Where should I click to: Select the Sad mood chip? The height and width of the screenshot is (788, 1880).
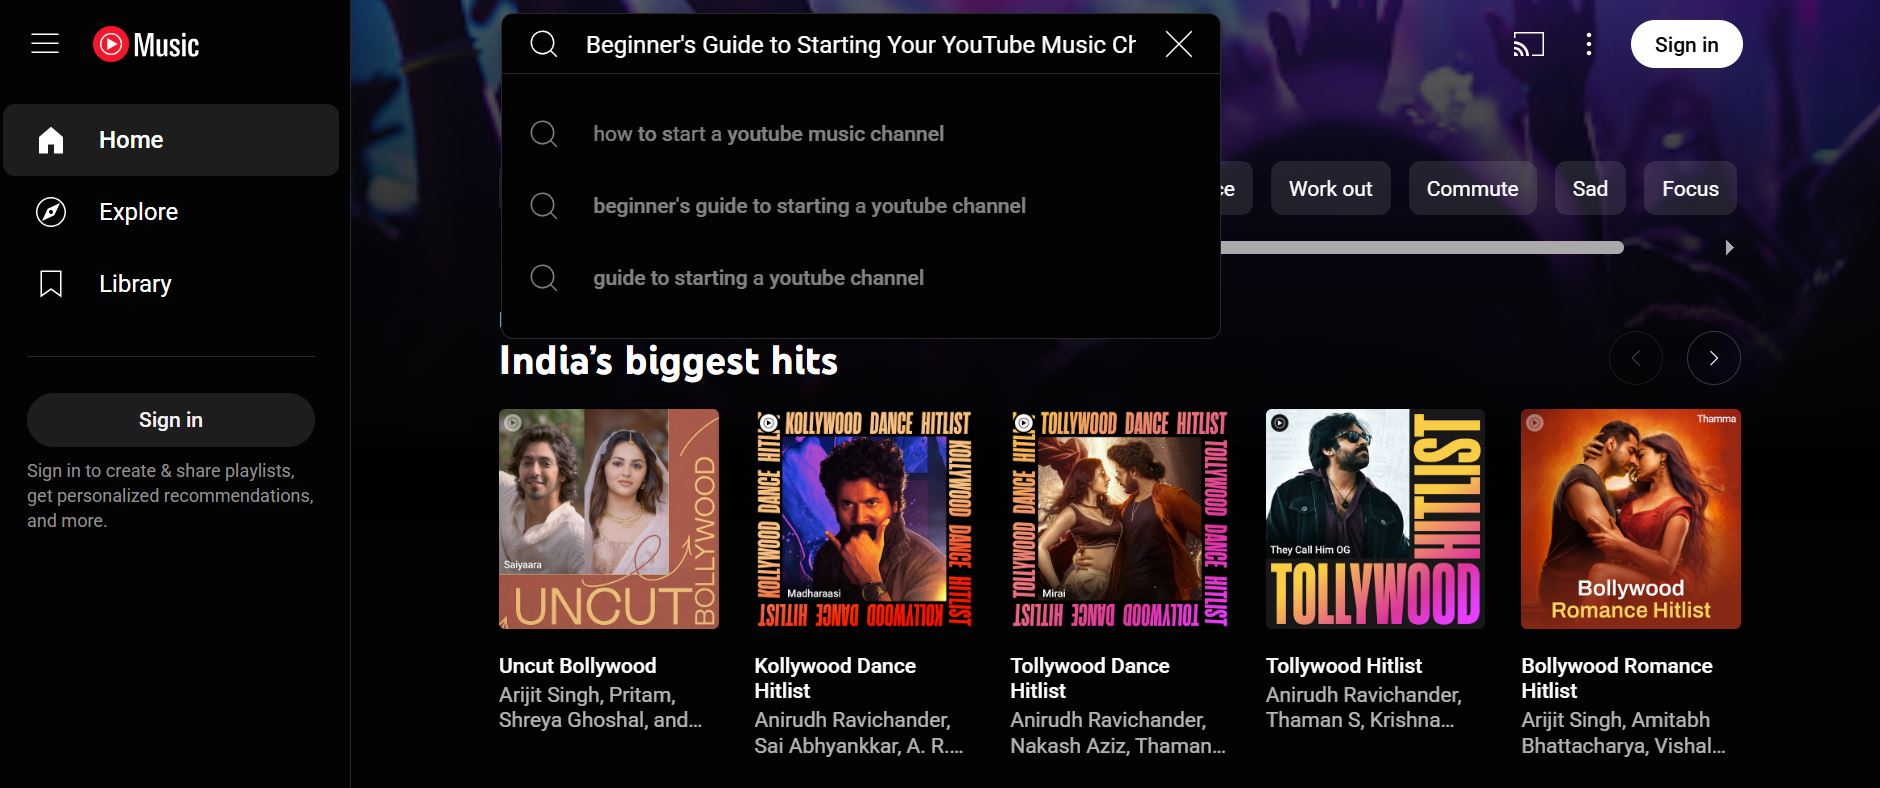click(x=1590, y=188)
